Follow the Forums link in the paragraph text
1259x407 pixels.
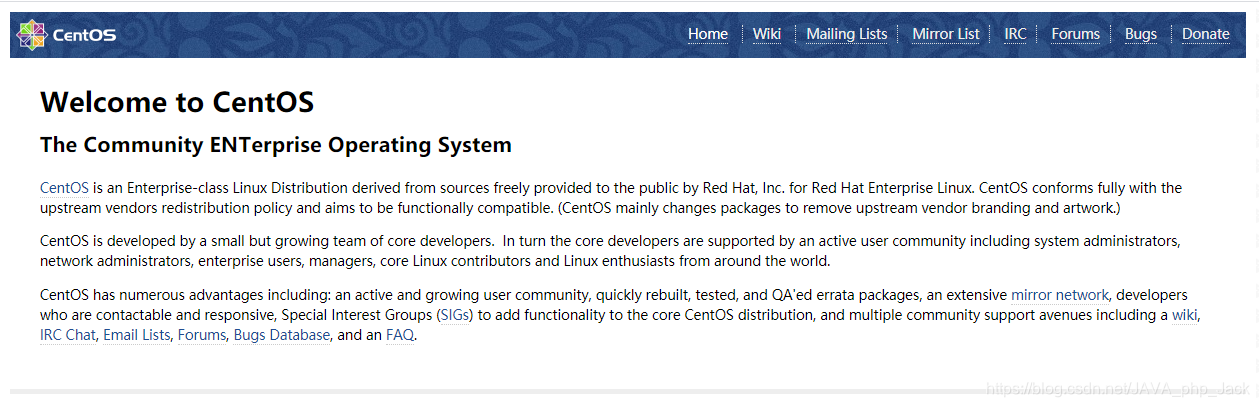[x=201, y=335]
